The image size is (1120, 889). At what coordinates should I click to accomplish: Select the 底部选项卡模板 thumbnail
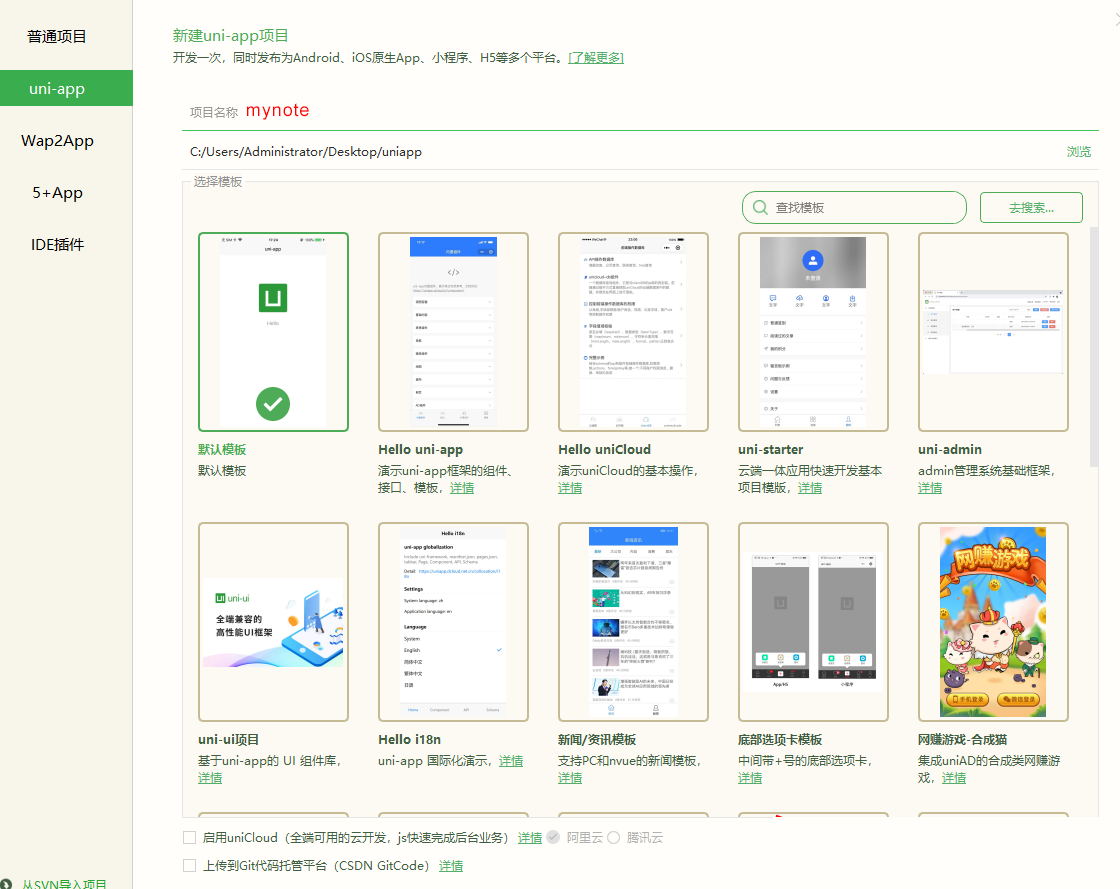[814, 622]
